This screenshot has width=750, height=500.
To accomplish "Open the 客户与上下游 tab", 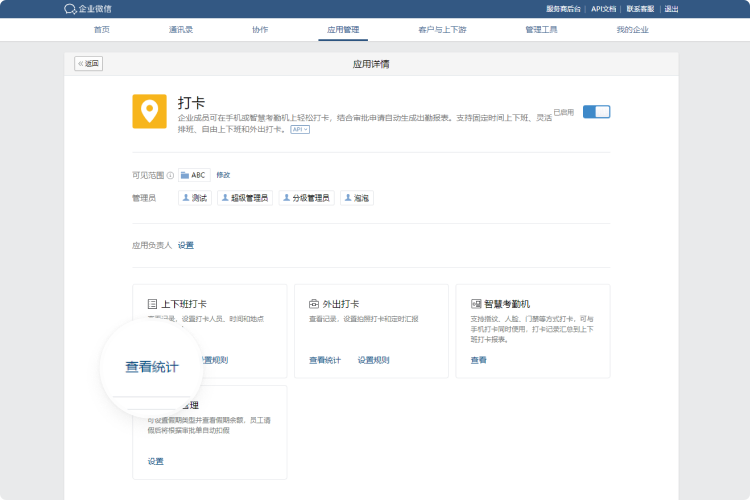I will [442, 30].
